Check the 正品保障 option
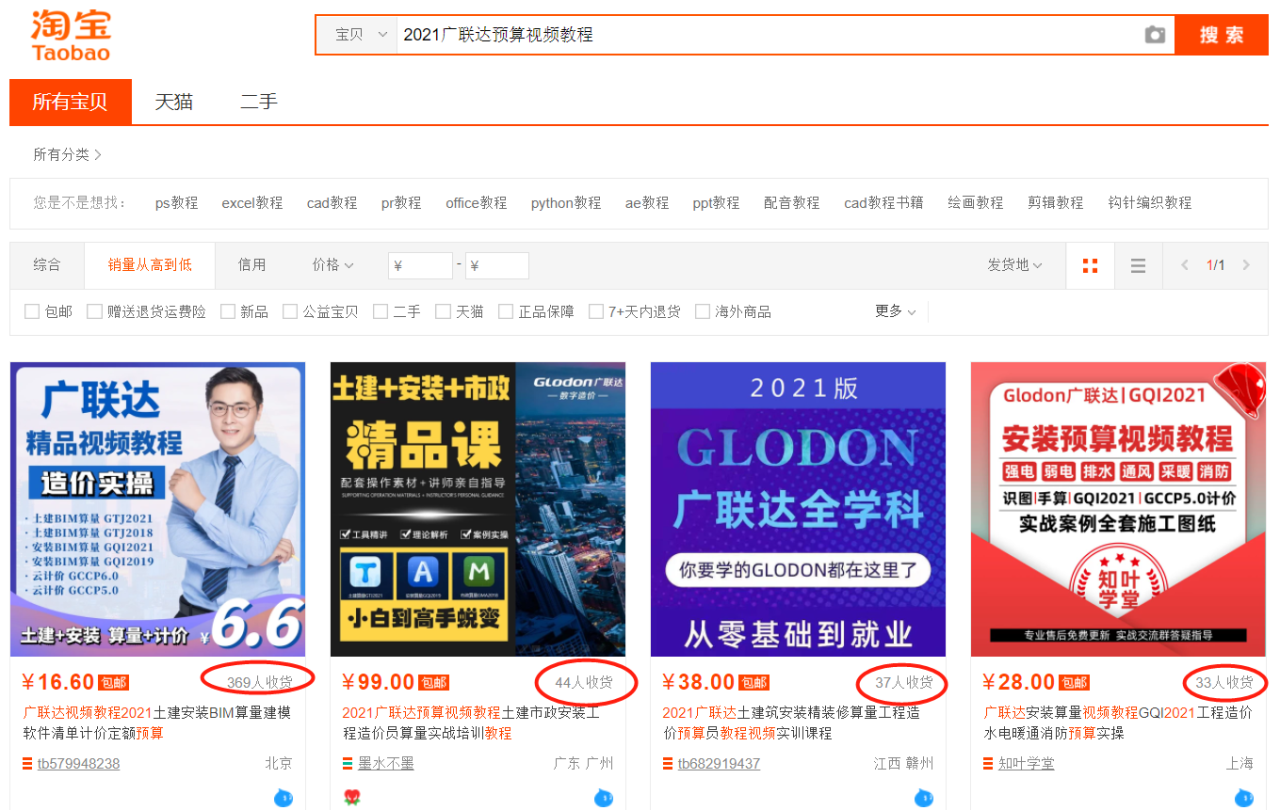 click(506, 312)
